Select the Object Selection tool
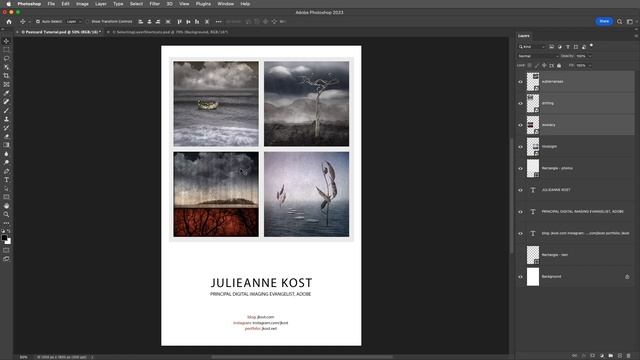The height and width of the screenshot is (360, 640). coord(6,67)
